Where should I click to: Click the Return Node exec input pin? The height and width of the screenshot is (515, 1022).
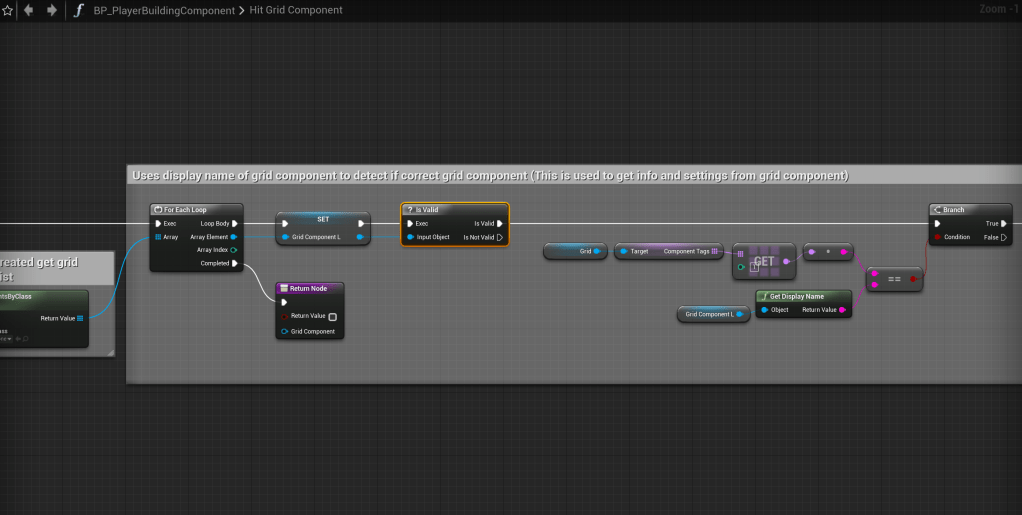(284, 302)
